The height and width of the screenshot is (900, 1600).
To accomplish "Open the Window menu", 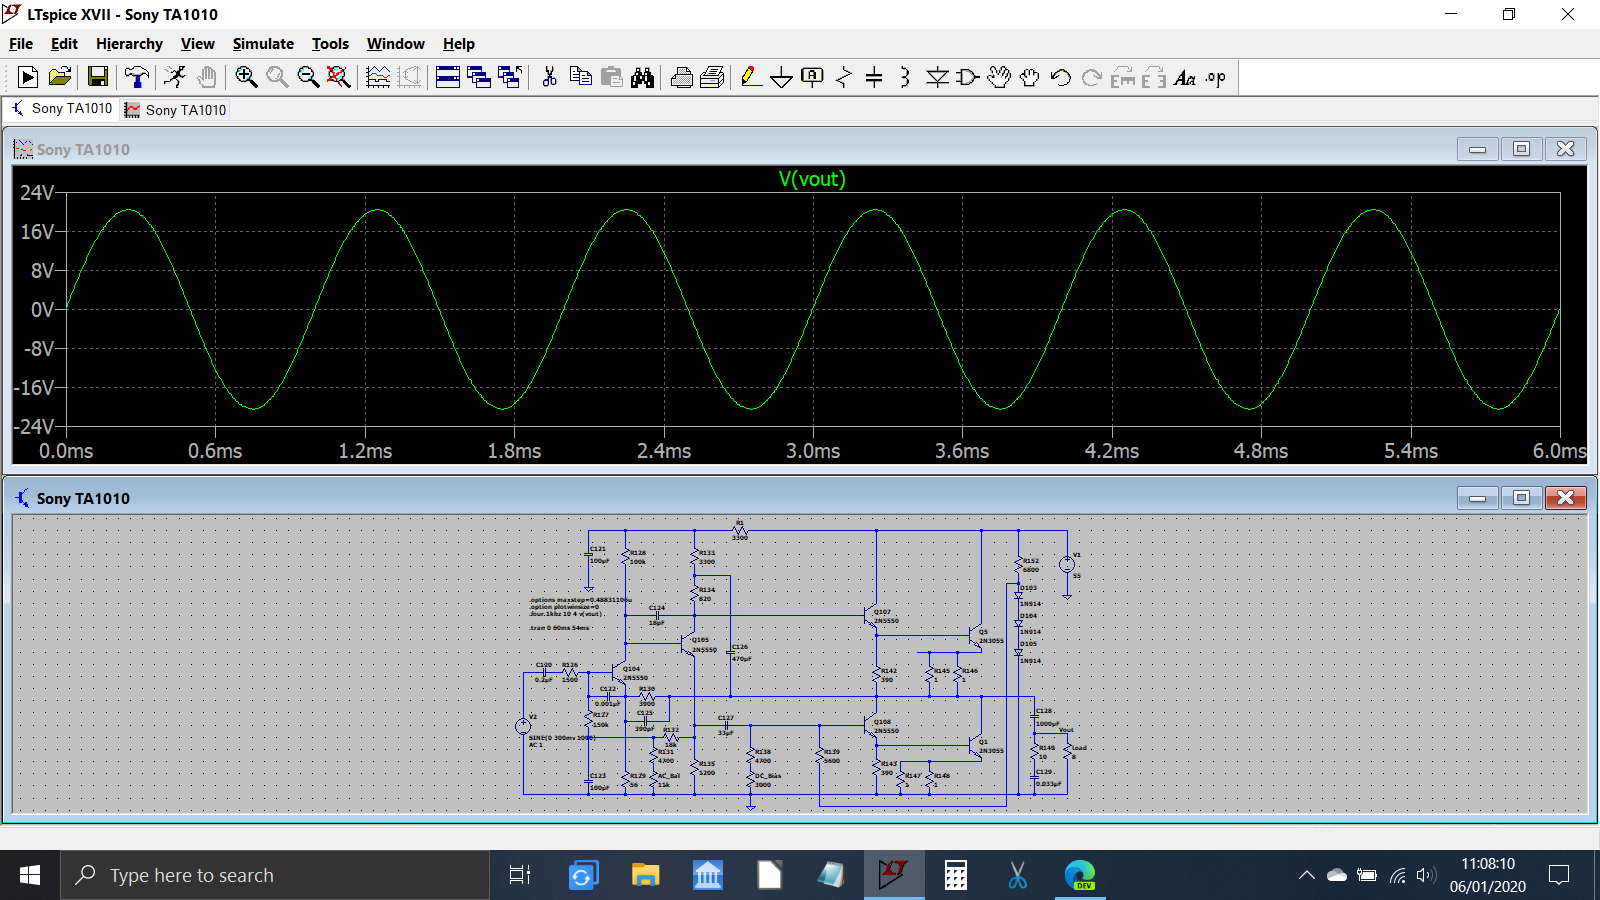I will 395,44.
